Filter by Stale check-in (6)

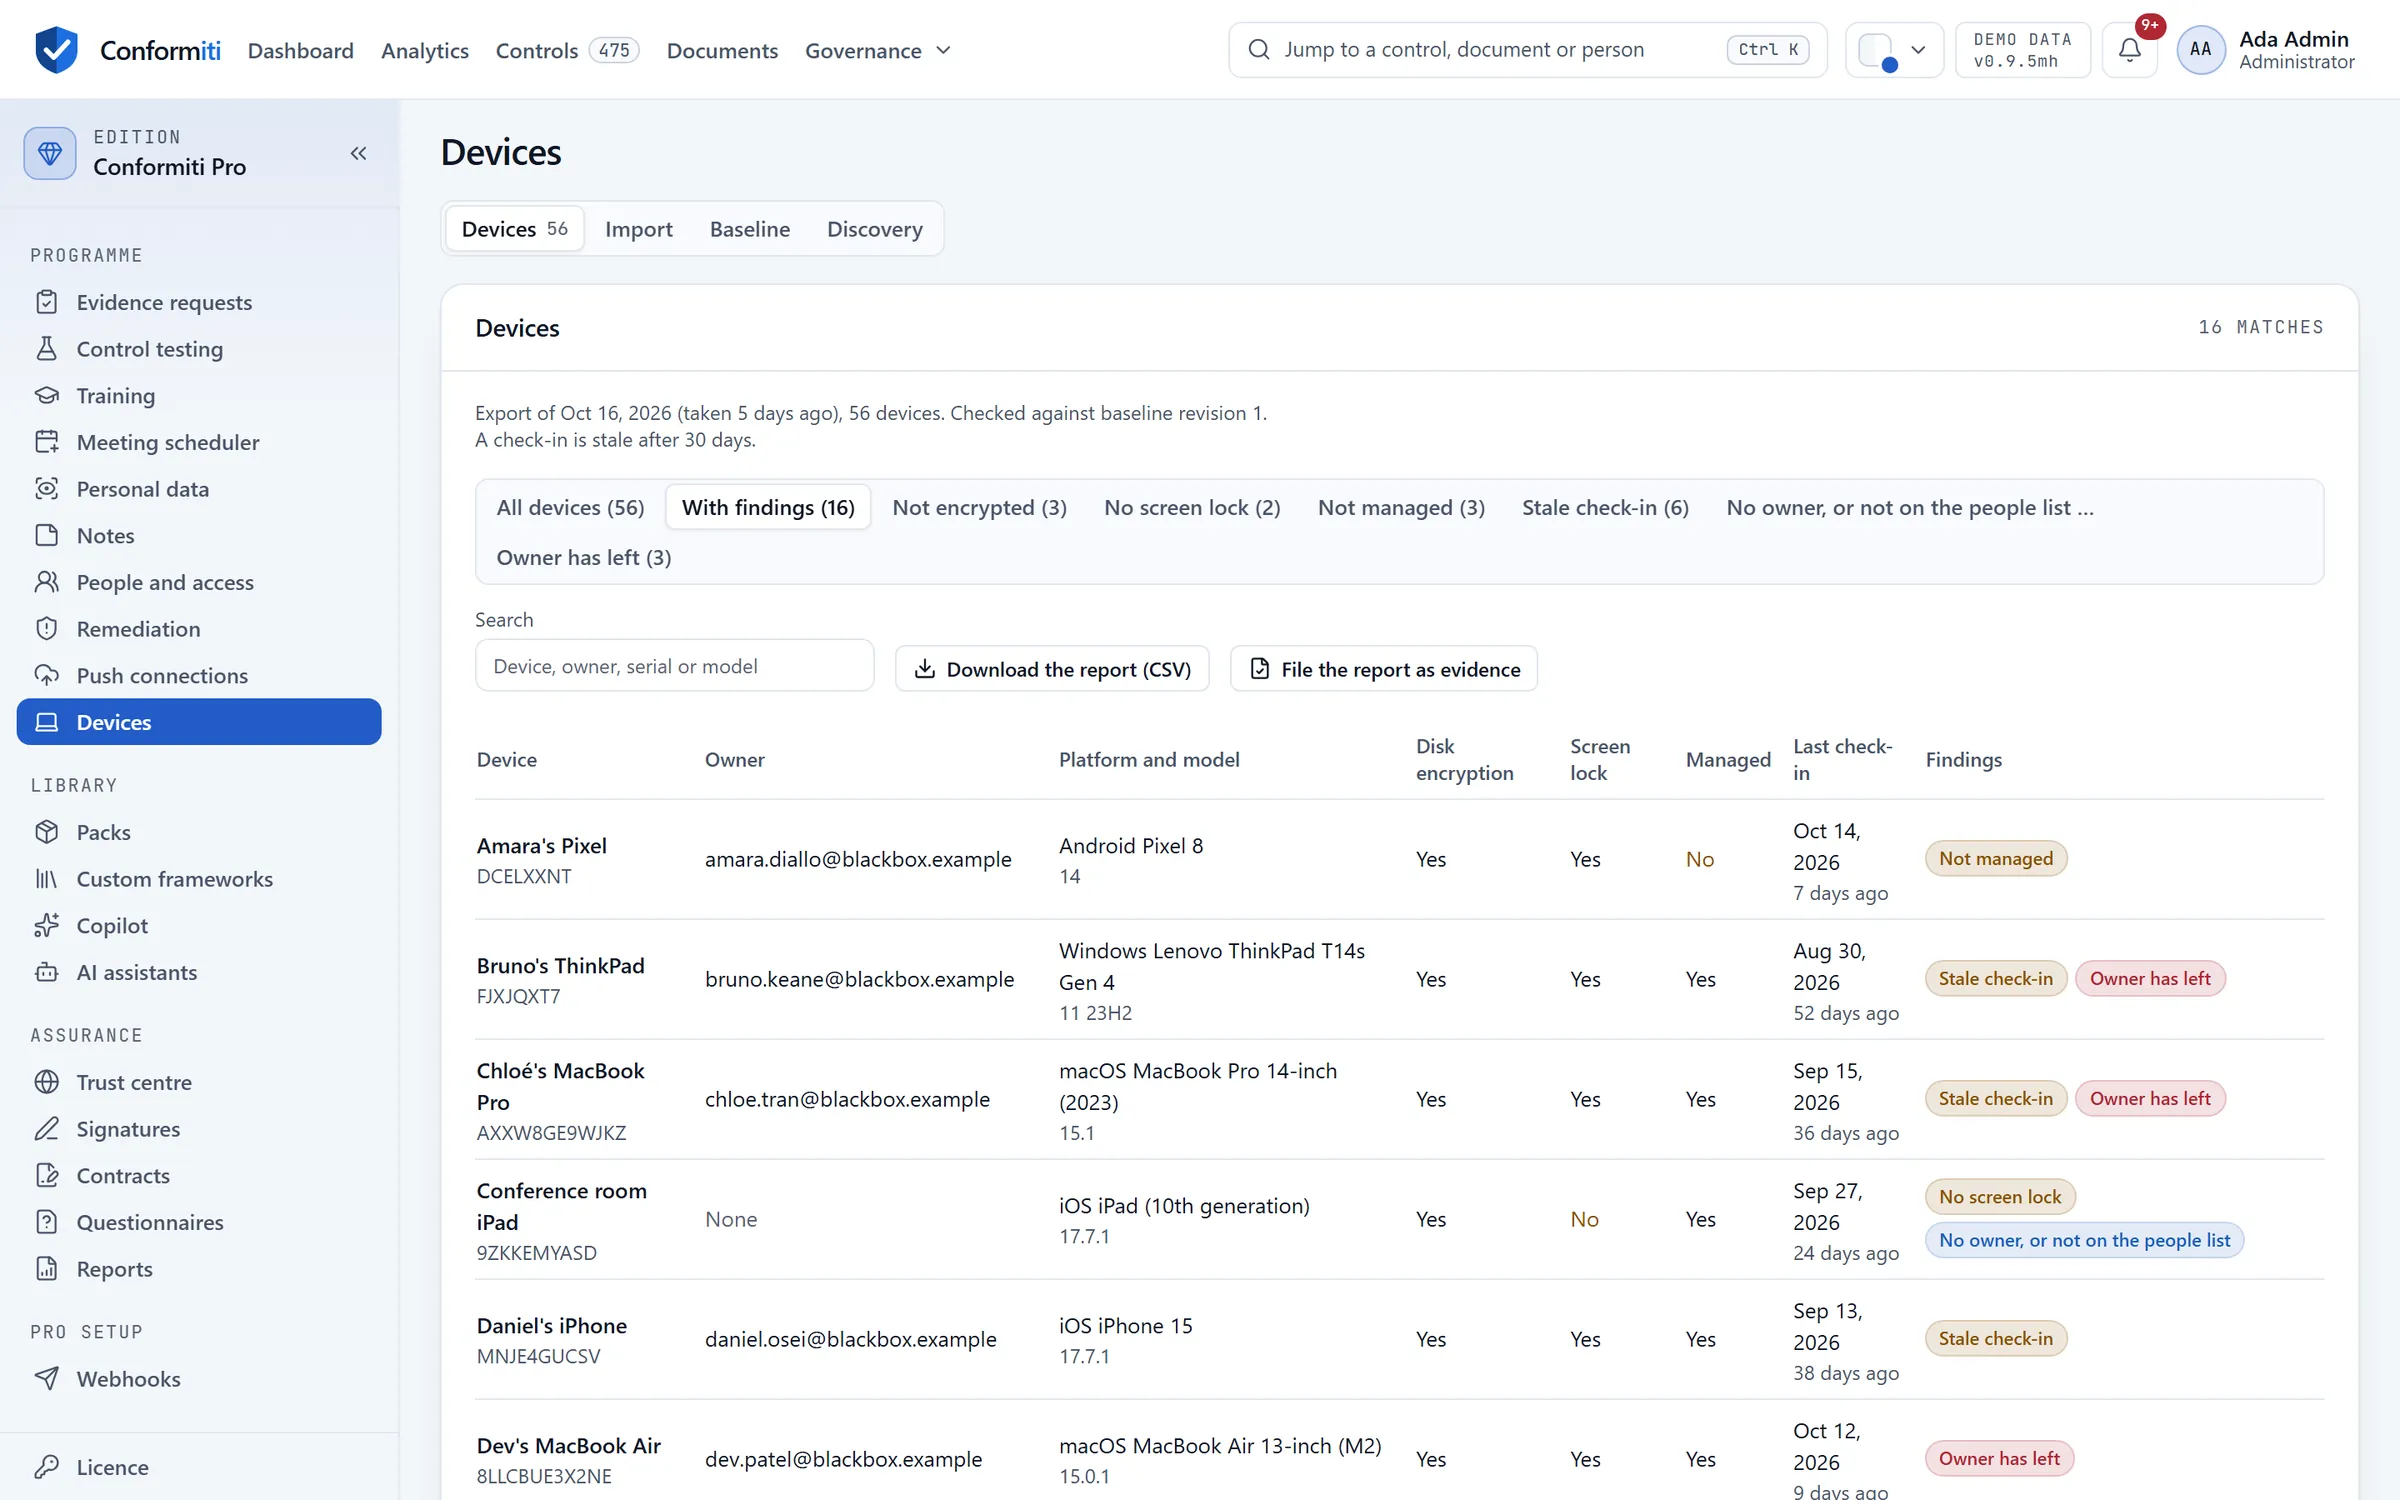[x=1605, y=507]
